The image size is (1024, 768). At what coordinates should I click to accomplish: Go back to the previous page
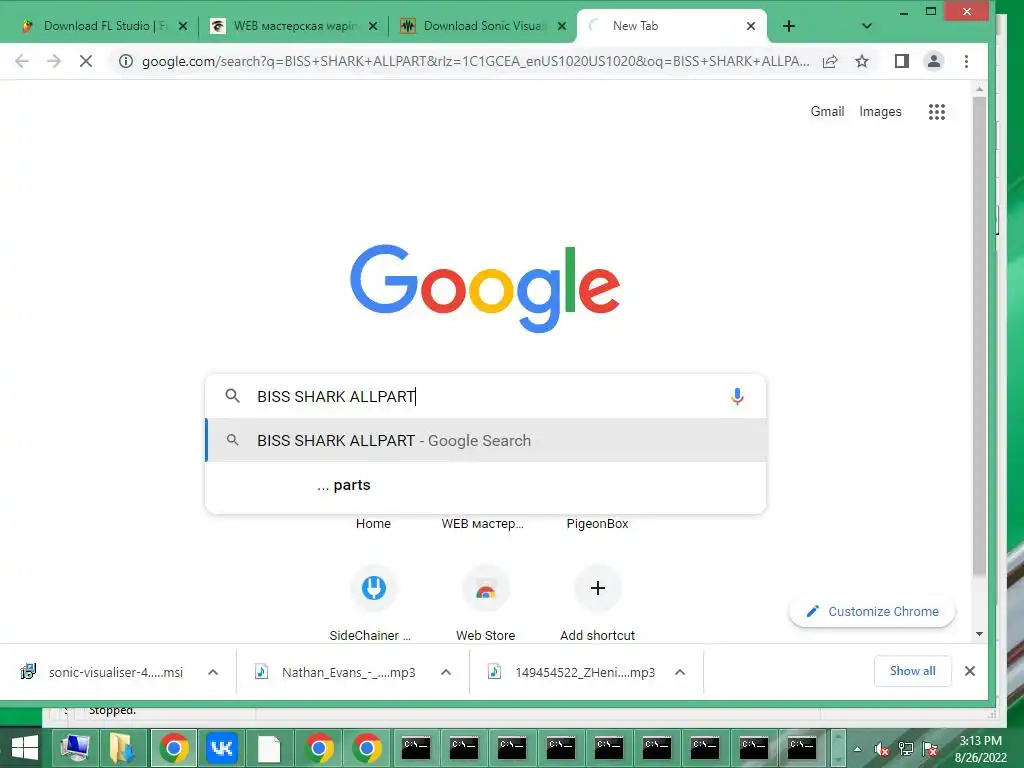(x=22, y=61)
